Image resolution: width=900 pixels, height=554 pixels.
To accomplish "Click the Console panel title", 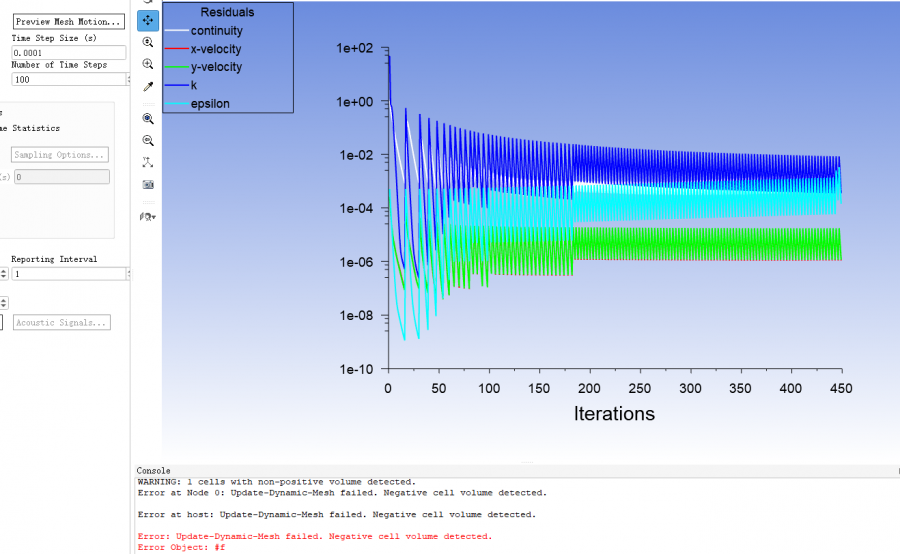I will [x=153, y=470].
